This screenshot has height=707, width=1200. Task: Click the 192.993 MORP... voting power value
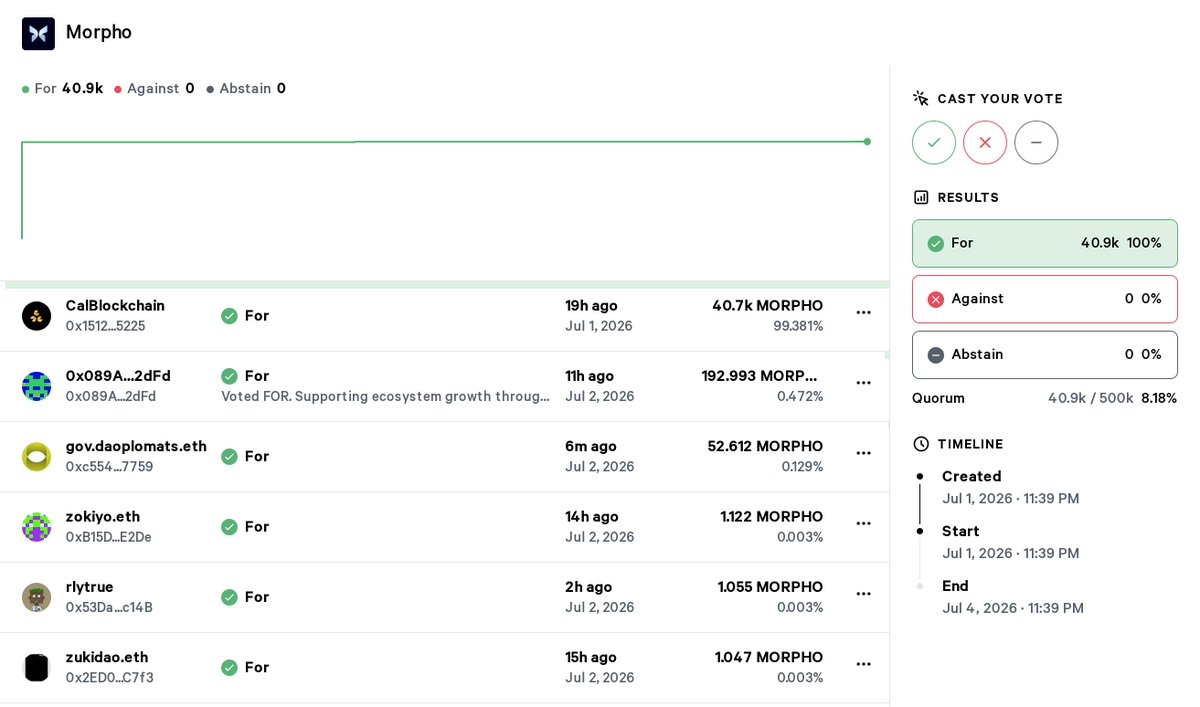(760, 376)
